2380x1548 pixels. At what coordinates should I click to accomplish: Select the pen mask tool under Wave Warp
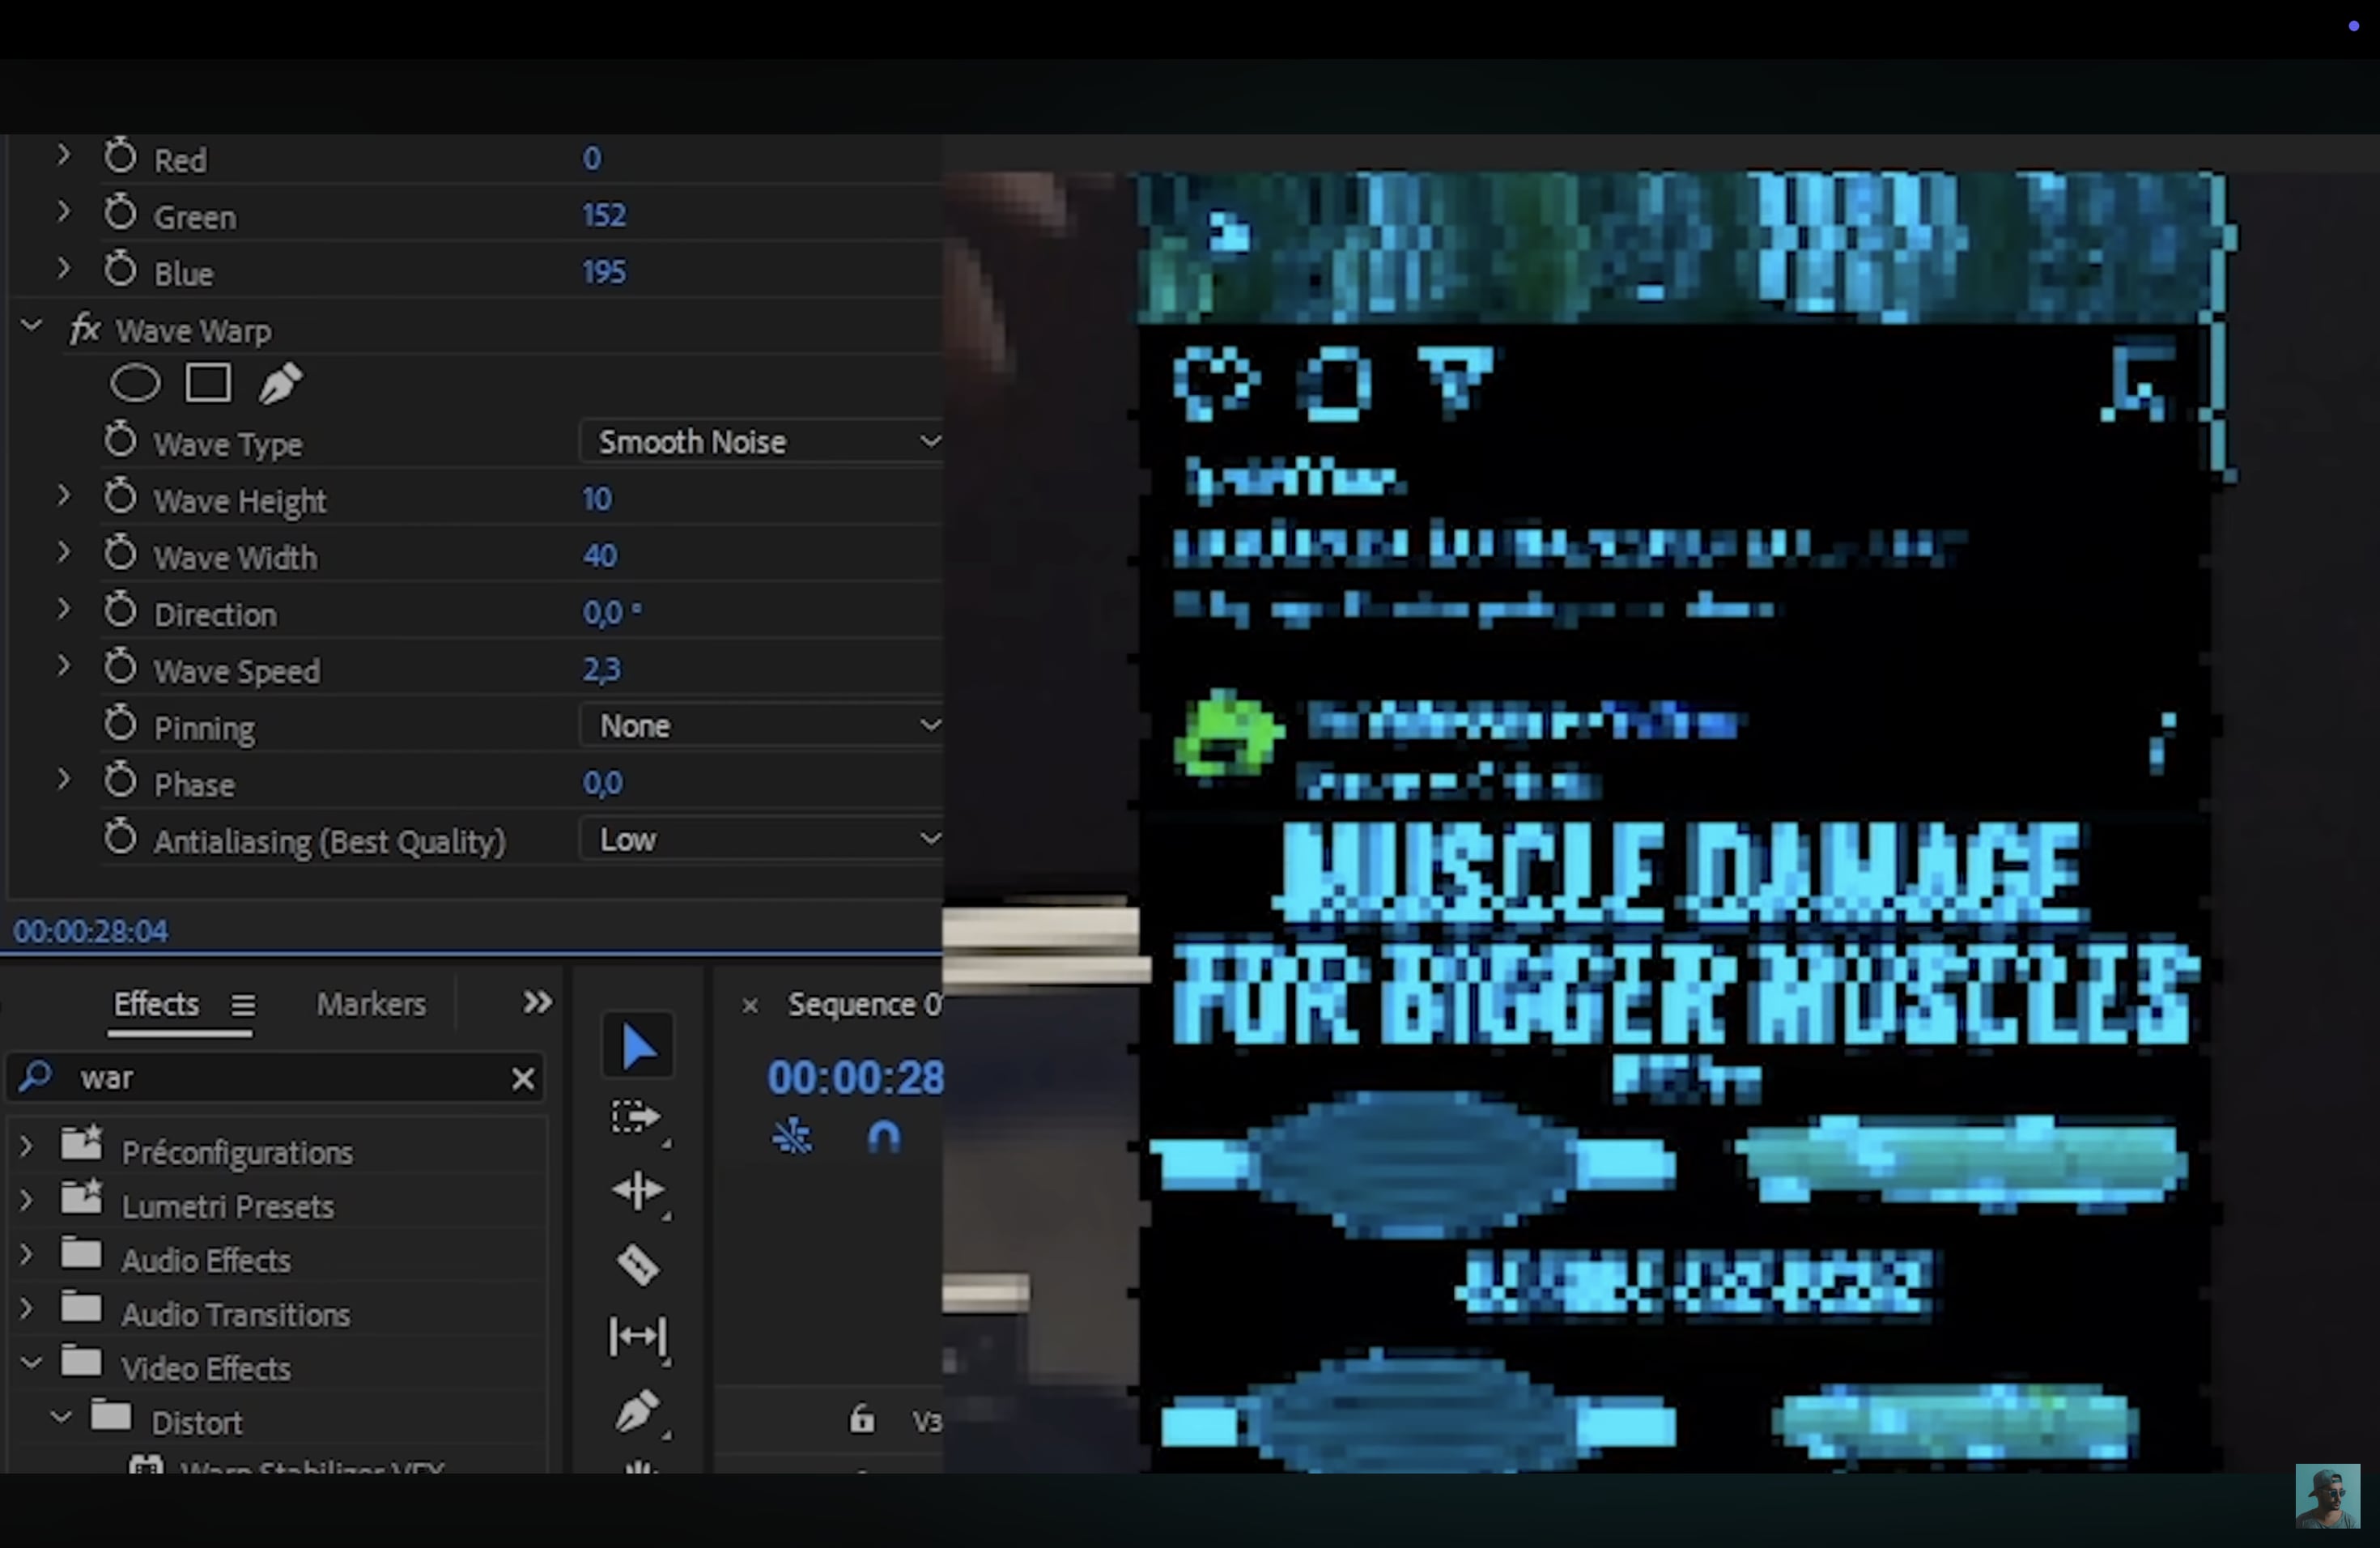point(280,383)
